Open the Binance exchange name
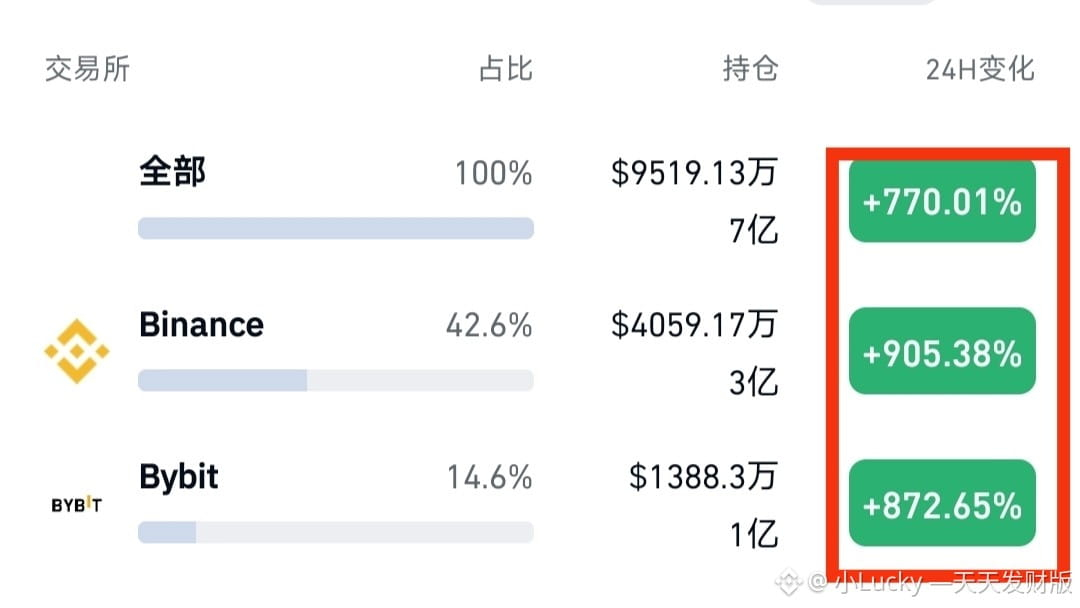 (201, 324)
